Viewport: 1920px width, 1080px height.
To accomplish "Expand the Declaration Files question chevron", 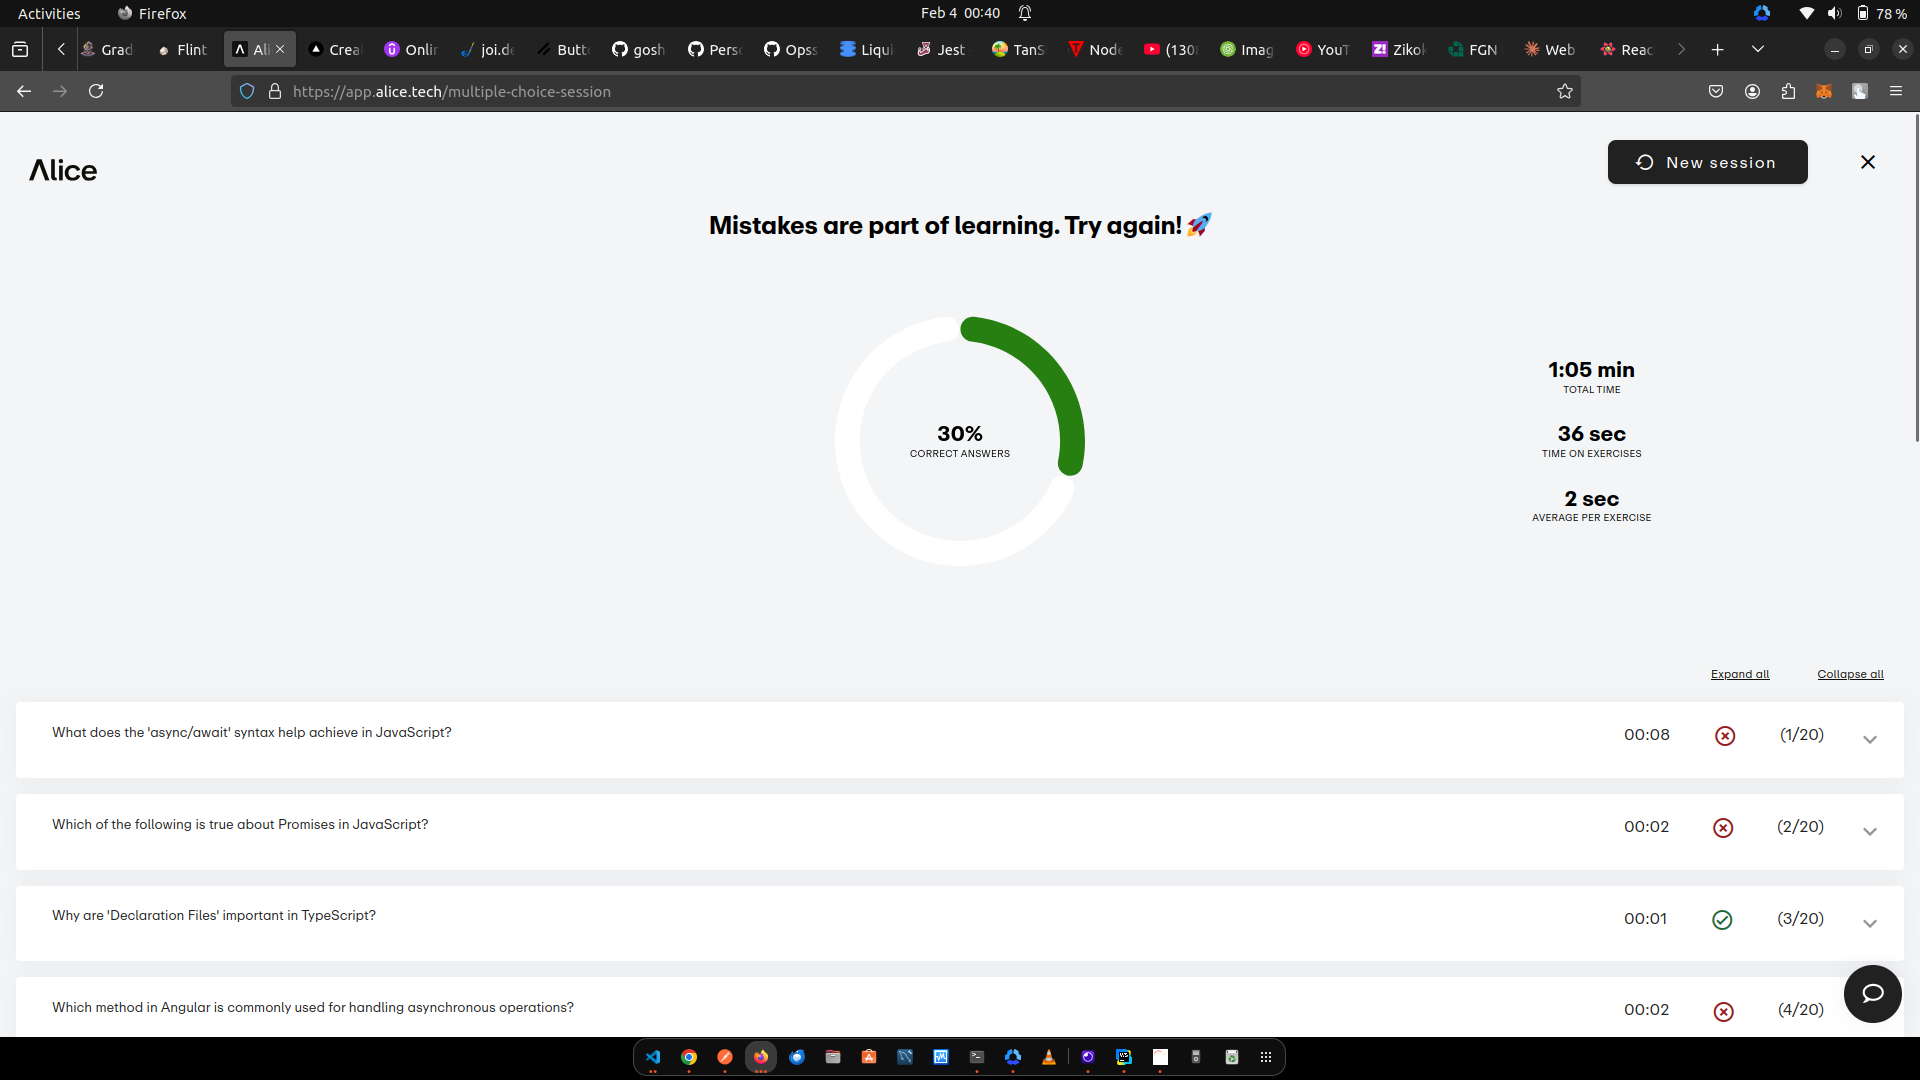I will click(x=1869, y=924).
